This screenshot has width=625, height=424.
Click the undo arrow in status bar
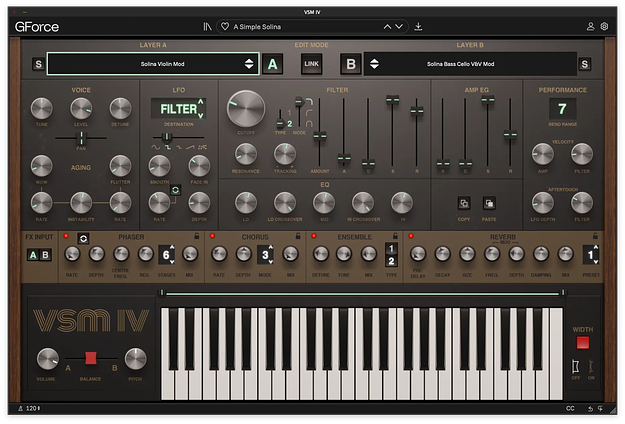point(590,408)
